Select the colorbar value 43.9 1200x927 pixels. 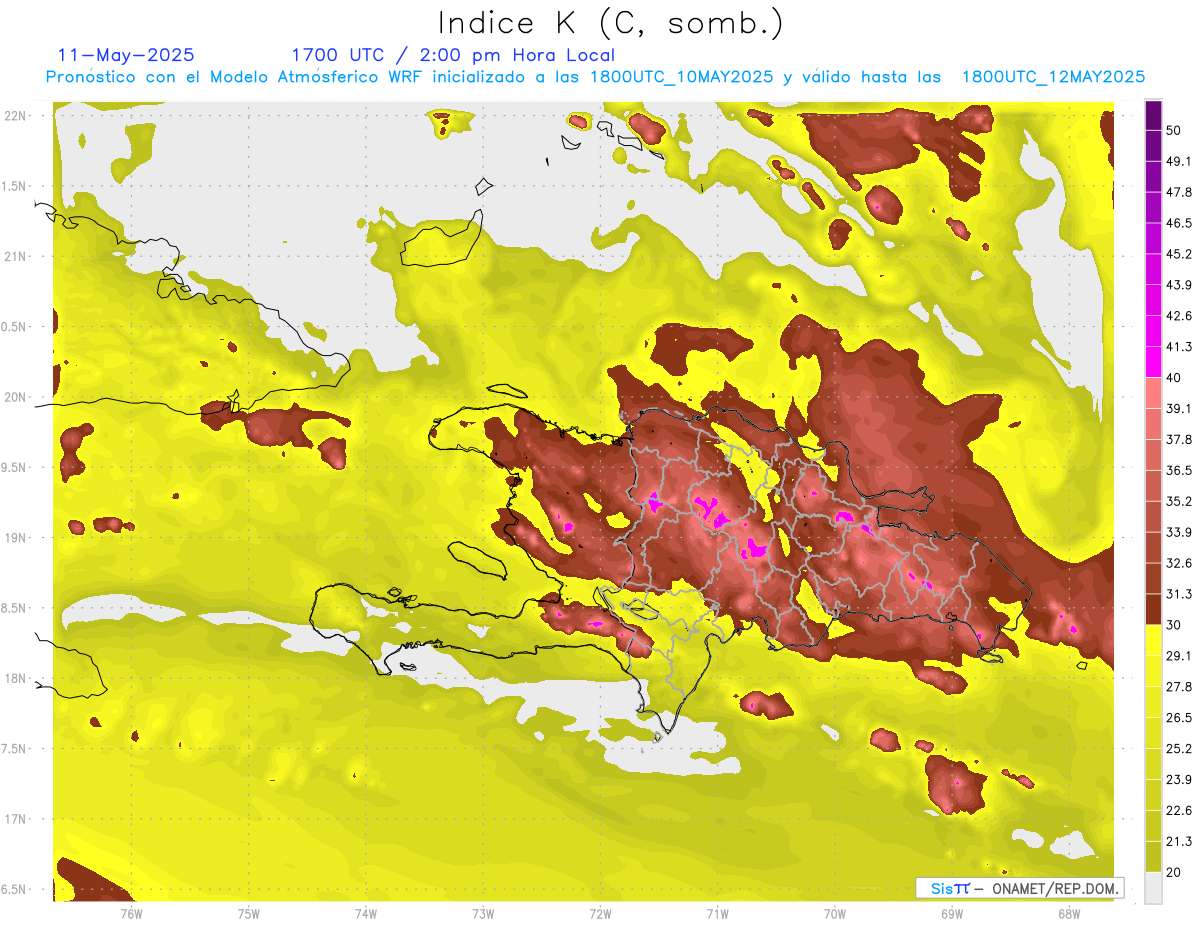tap(1179, 285)
